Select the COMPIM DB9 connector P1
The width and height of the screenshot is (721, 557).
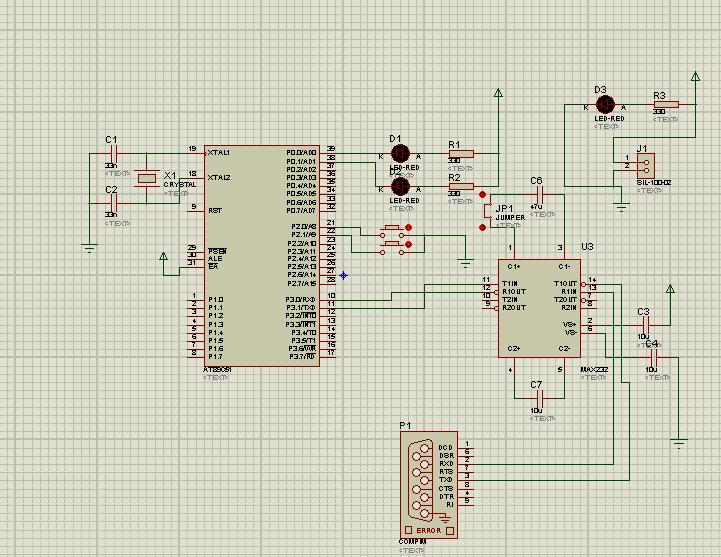point(429,484)
